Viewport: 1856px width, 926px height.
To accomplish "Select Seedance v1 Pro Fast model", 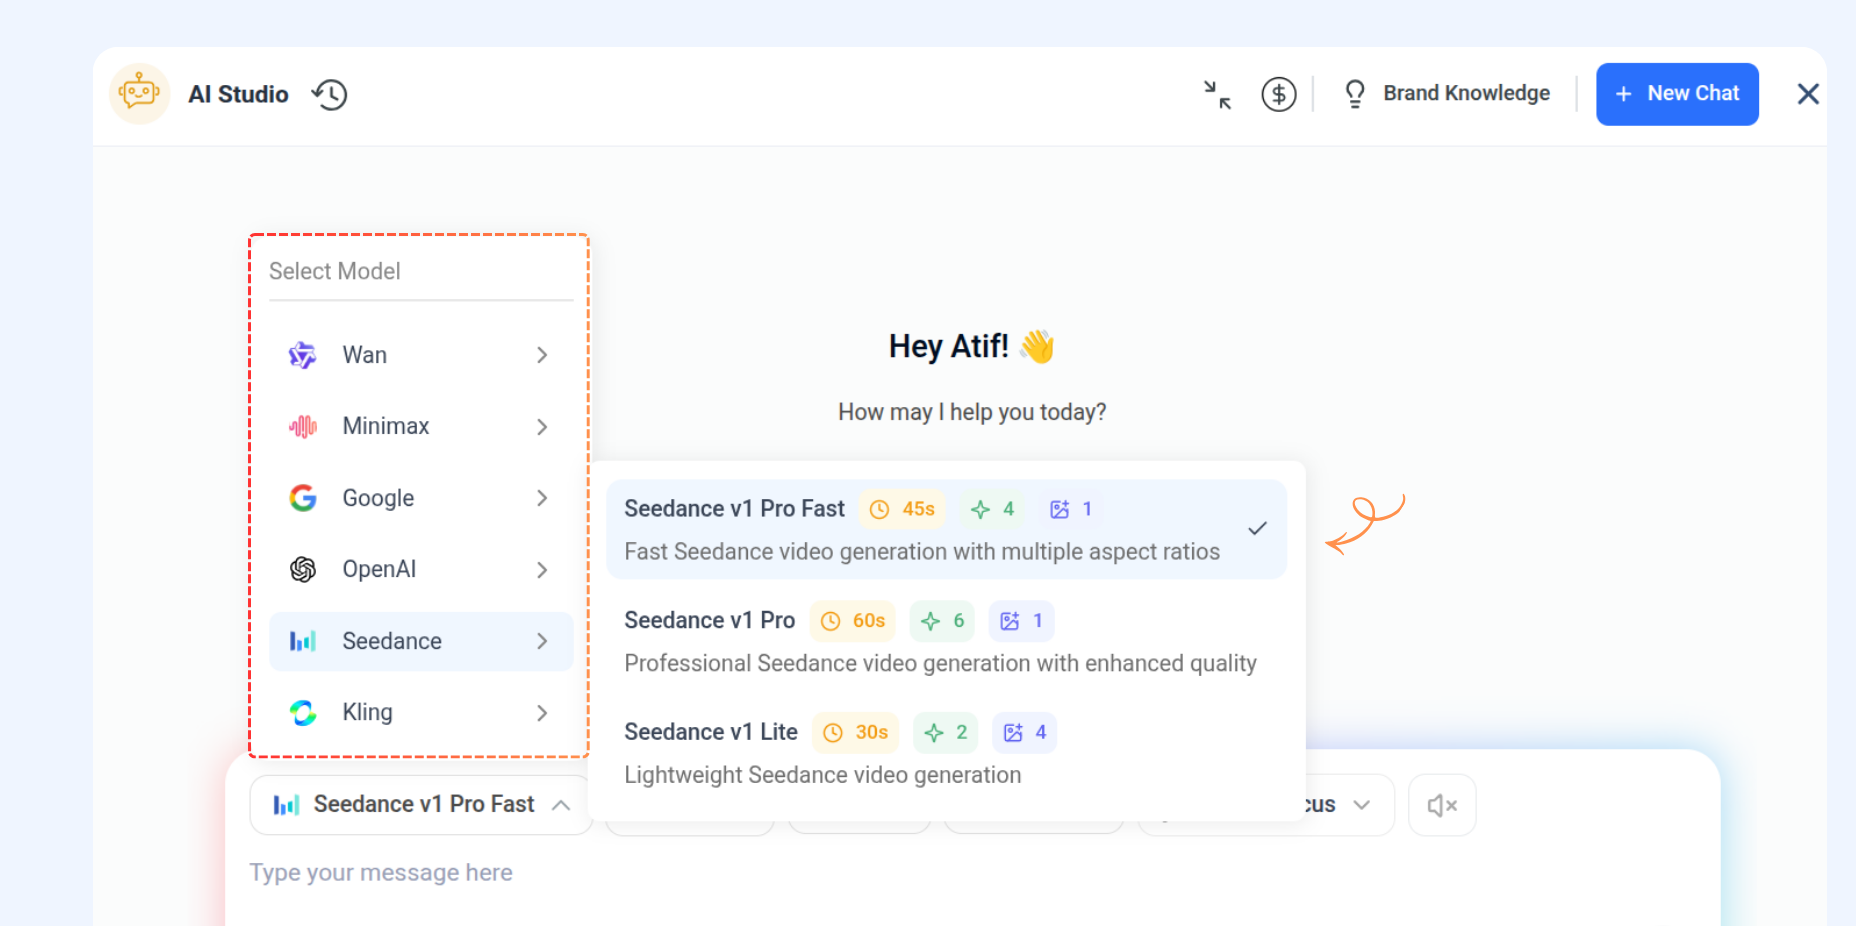I will point(946,529).
